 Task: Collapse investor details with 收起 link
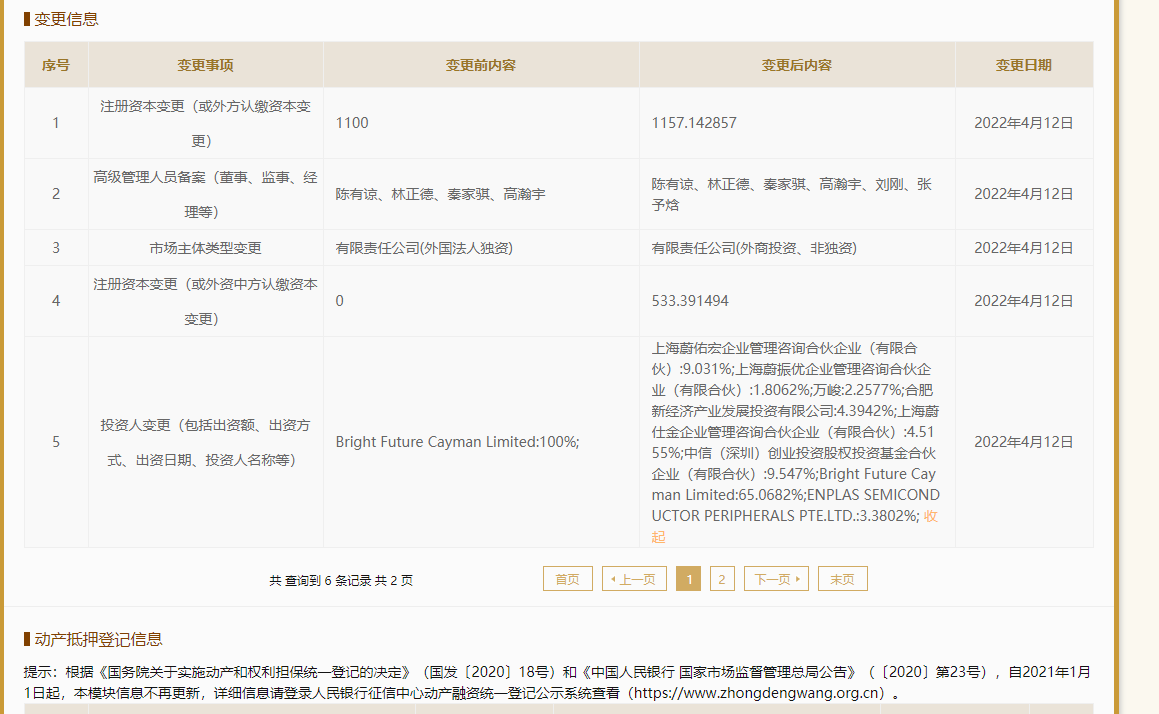(930, 516)
